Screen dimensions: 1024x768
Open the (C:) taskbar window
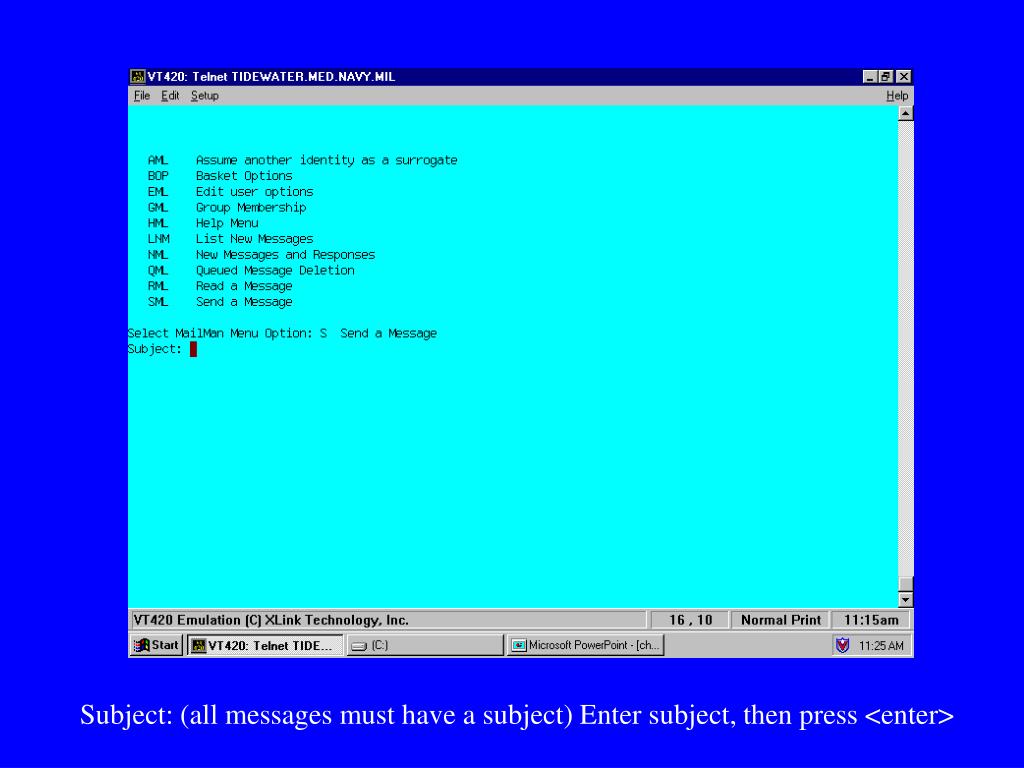(x=424, y=645)
